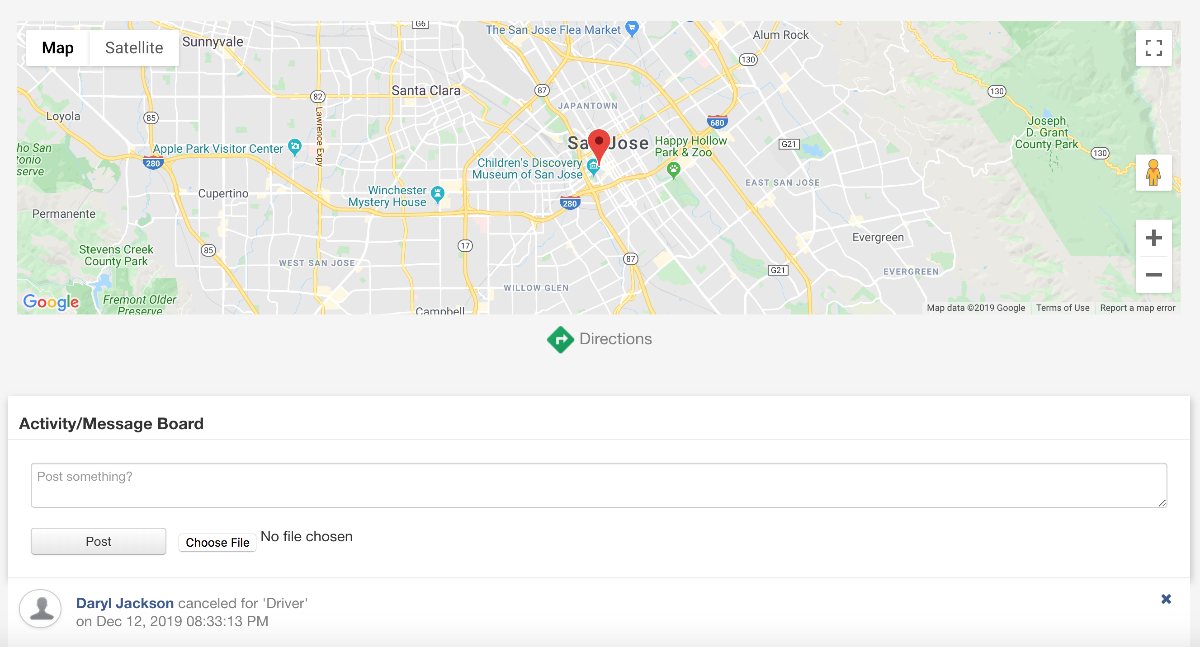Zoom out on the map

click(1154, 275)
